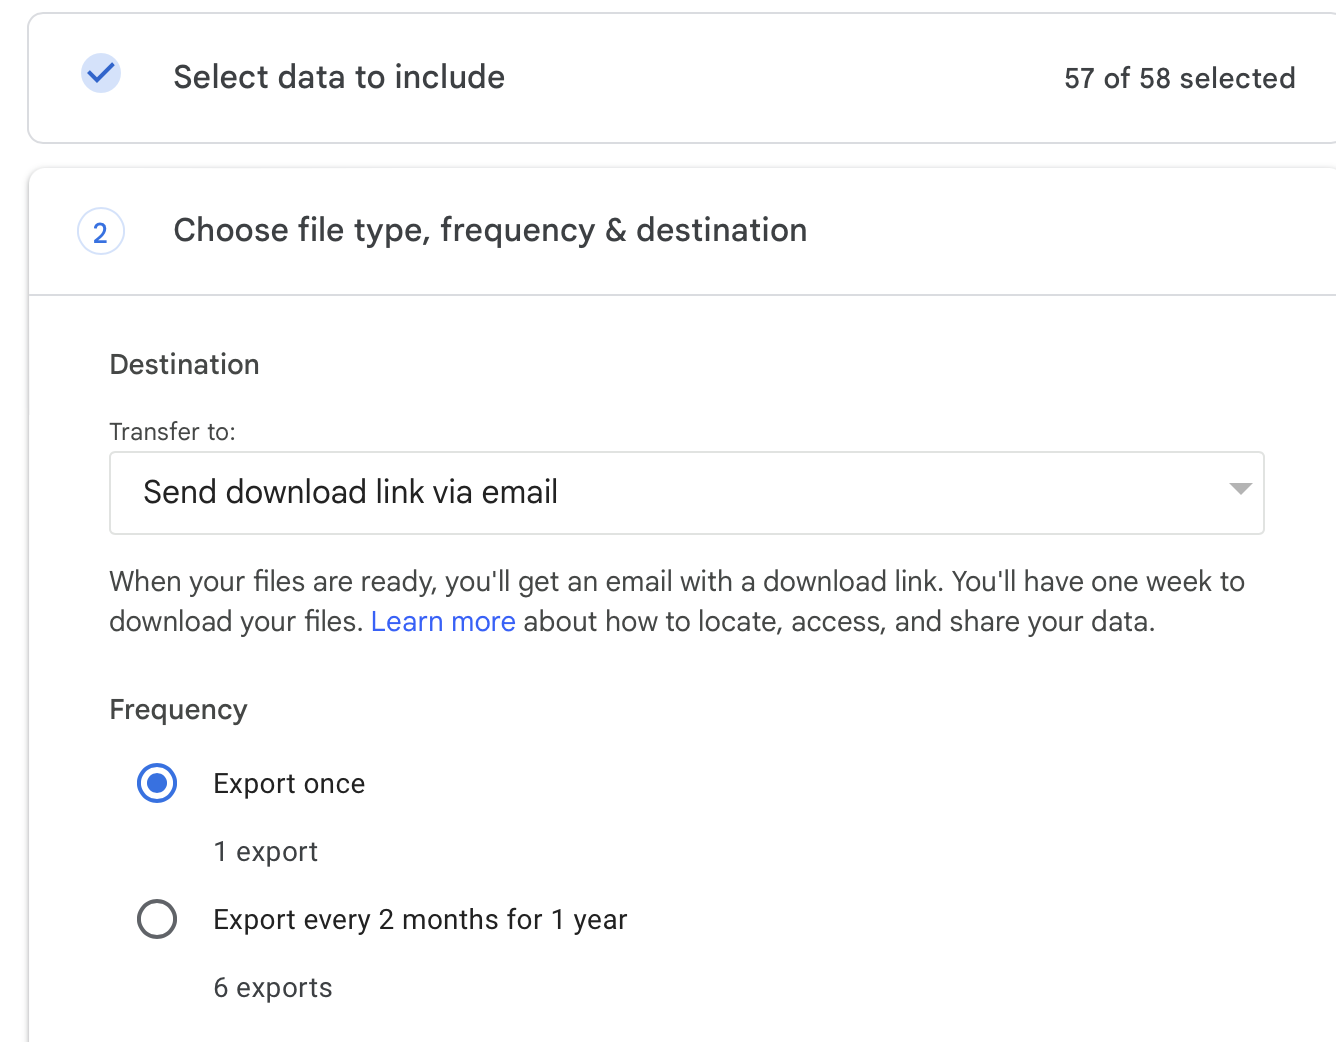Click 'Send download link via email' text
Viewport: 1336px width, 1042px height.
point(350,492)
